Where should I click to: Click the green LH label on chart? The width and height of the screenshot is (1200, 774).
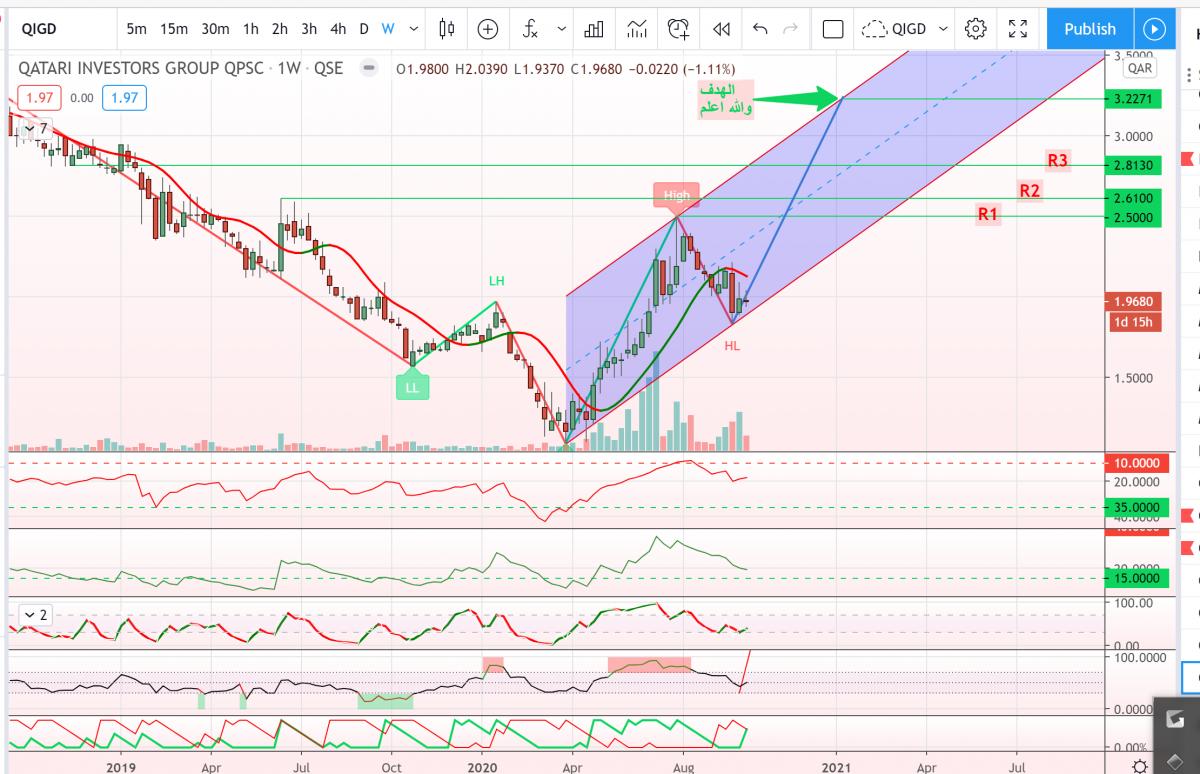[496, 281]
